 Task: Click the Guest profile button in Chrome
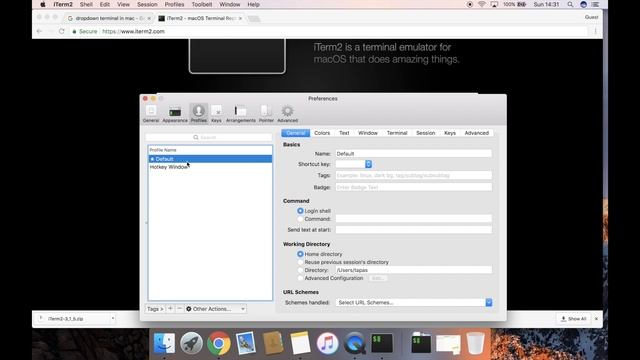591,17
